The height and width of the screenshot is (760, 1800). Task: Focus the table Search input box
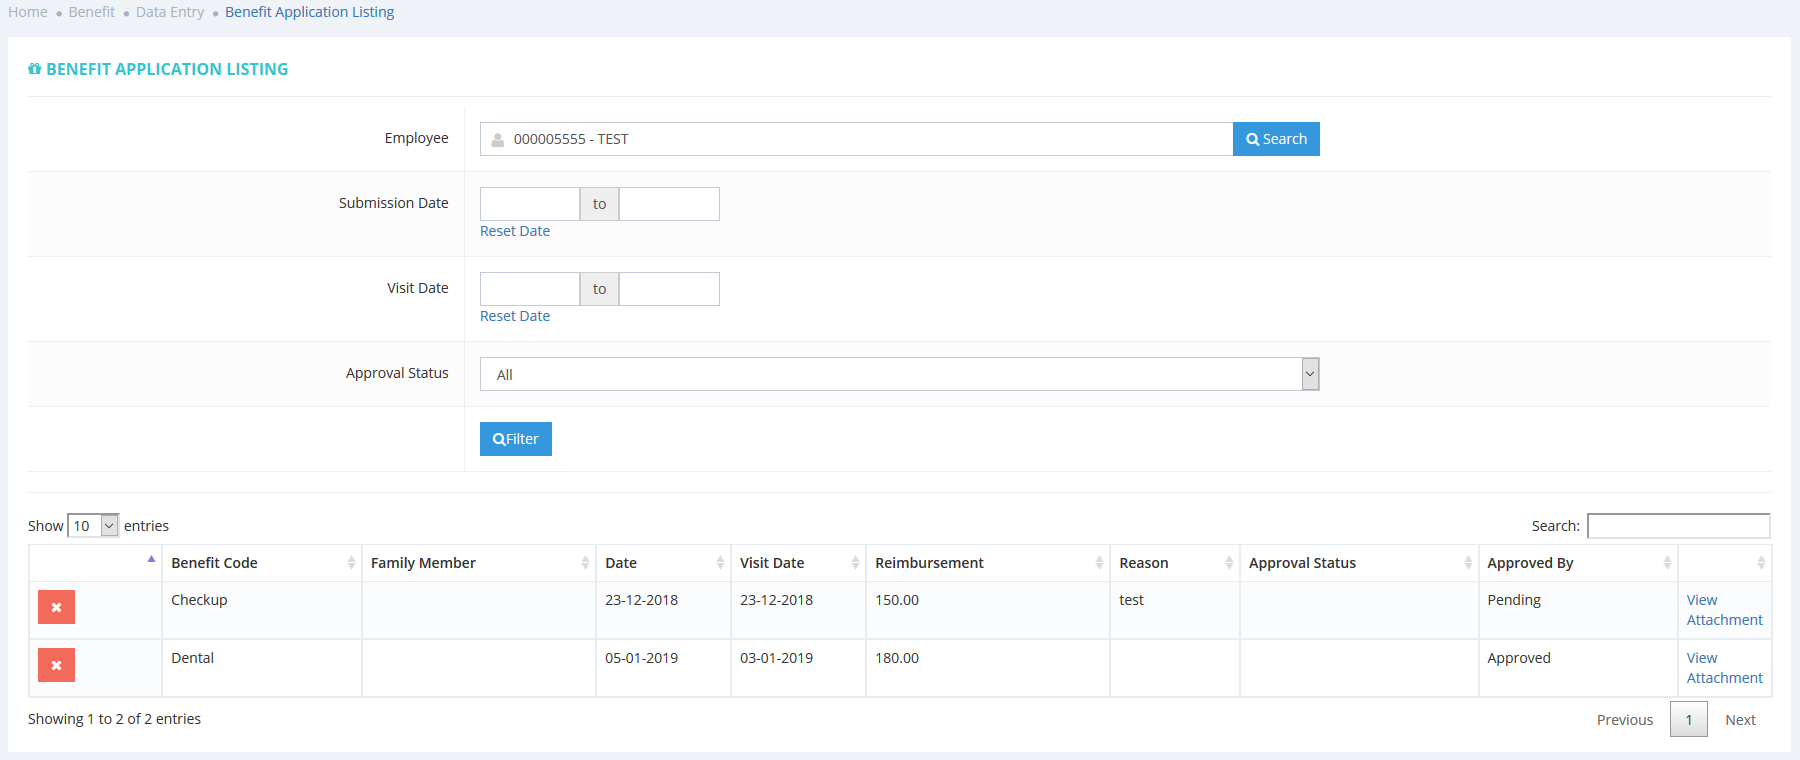[x=1678, y=526]
